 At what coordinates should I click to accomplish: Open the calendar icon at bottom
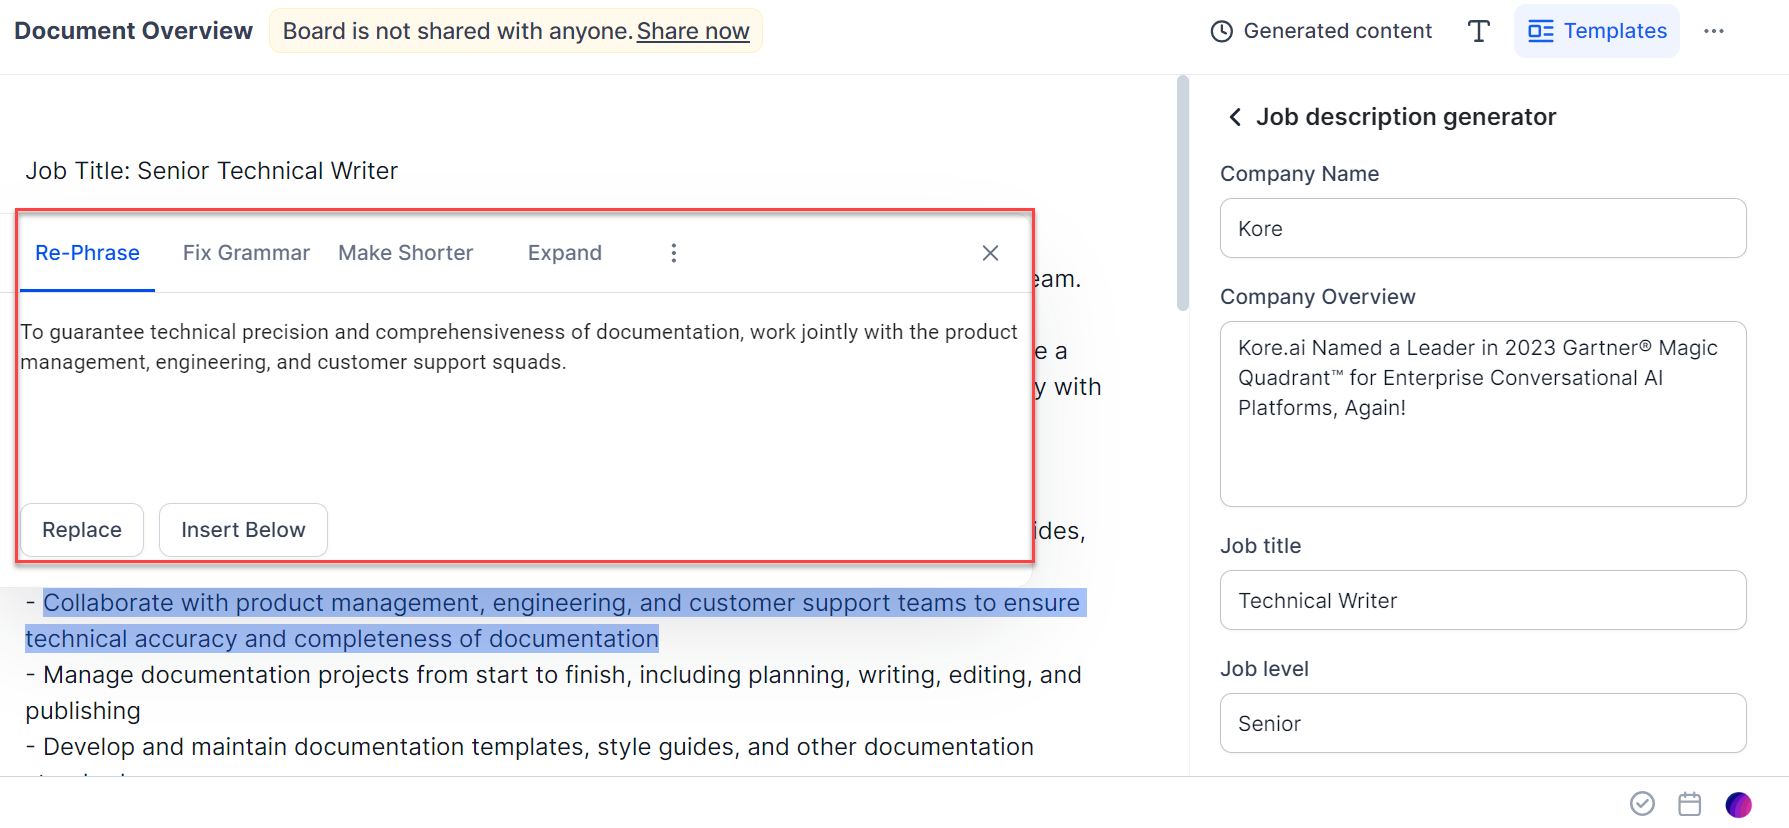pyautogui.click(x=1690, y=803)
